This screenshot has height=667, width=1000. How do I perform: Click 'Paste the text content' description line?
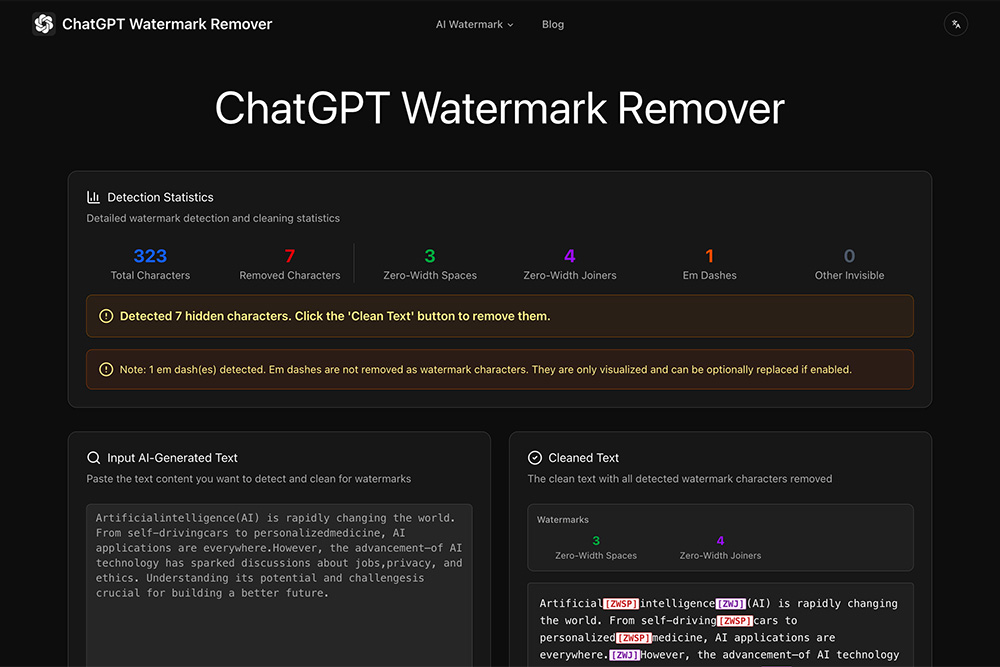coord(249,479)
